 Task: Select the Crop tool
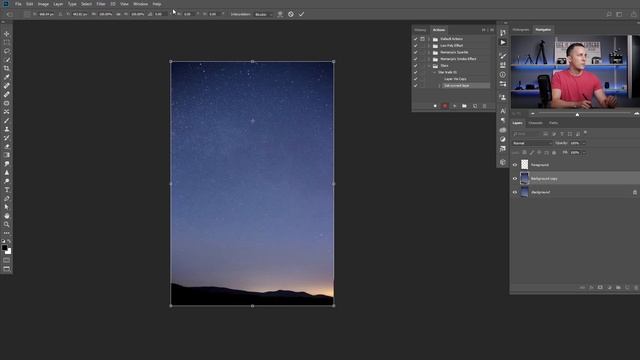(7, 68)
